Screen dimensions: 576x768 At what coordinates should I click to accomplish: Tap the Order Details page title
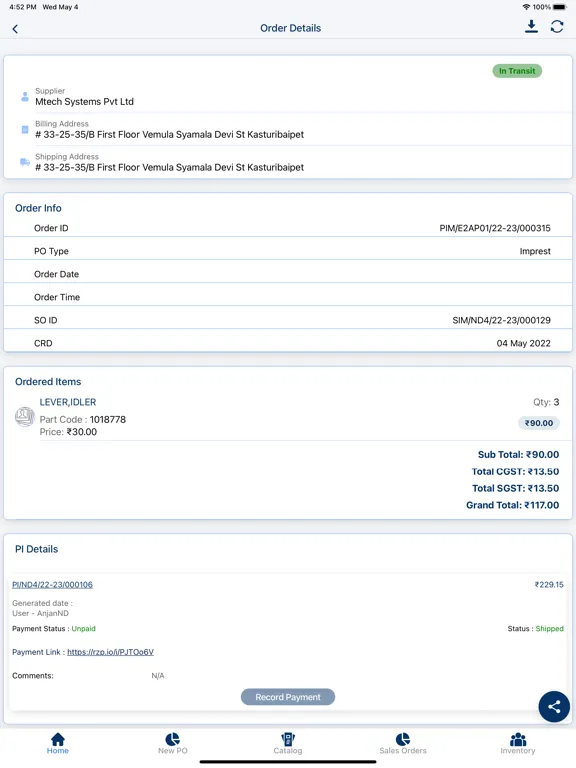click(290, 28)
